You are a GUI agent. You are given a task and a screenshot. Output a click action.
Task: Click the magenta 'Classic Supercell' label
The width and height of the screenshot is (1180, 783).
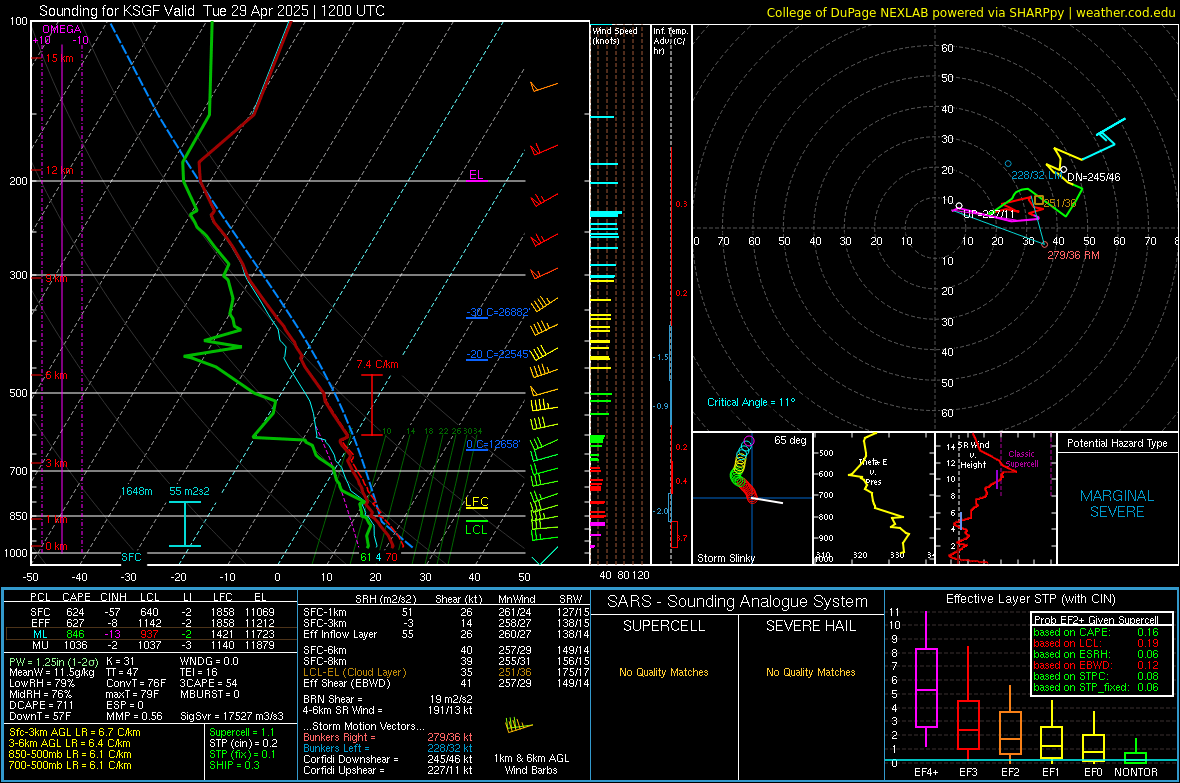pos(1022,459)
